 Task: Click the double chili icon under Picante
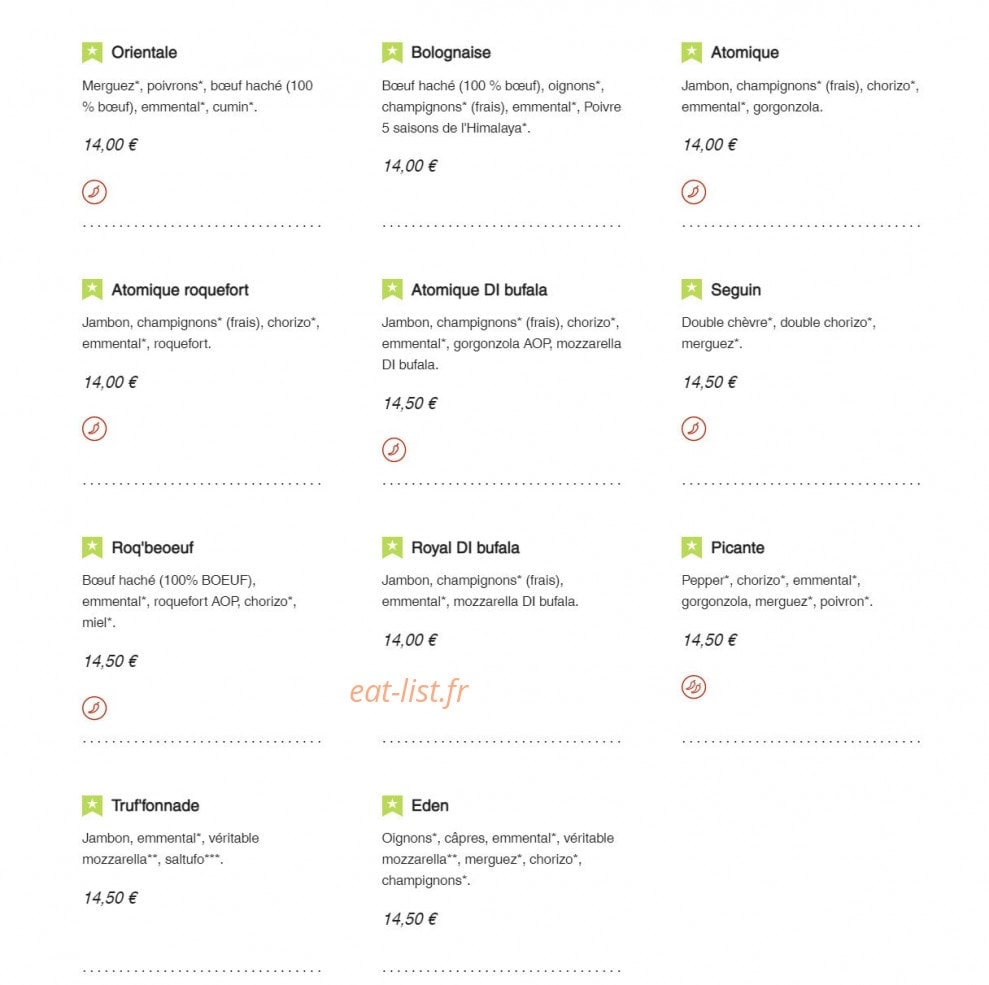click(693, 687)
